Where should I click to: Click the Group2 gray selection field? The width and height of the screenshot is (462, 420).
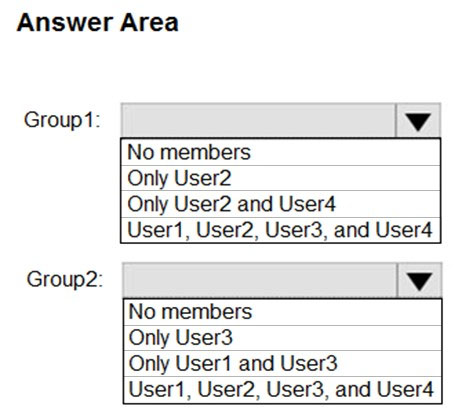tap(260, 280)
